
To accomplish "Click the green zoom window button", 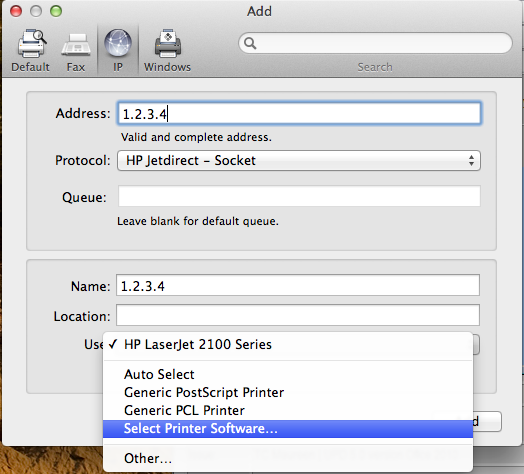I will [56, 11].
